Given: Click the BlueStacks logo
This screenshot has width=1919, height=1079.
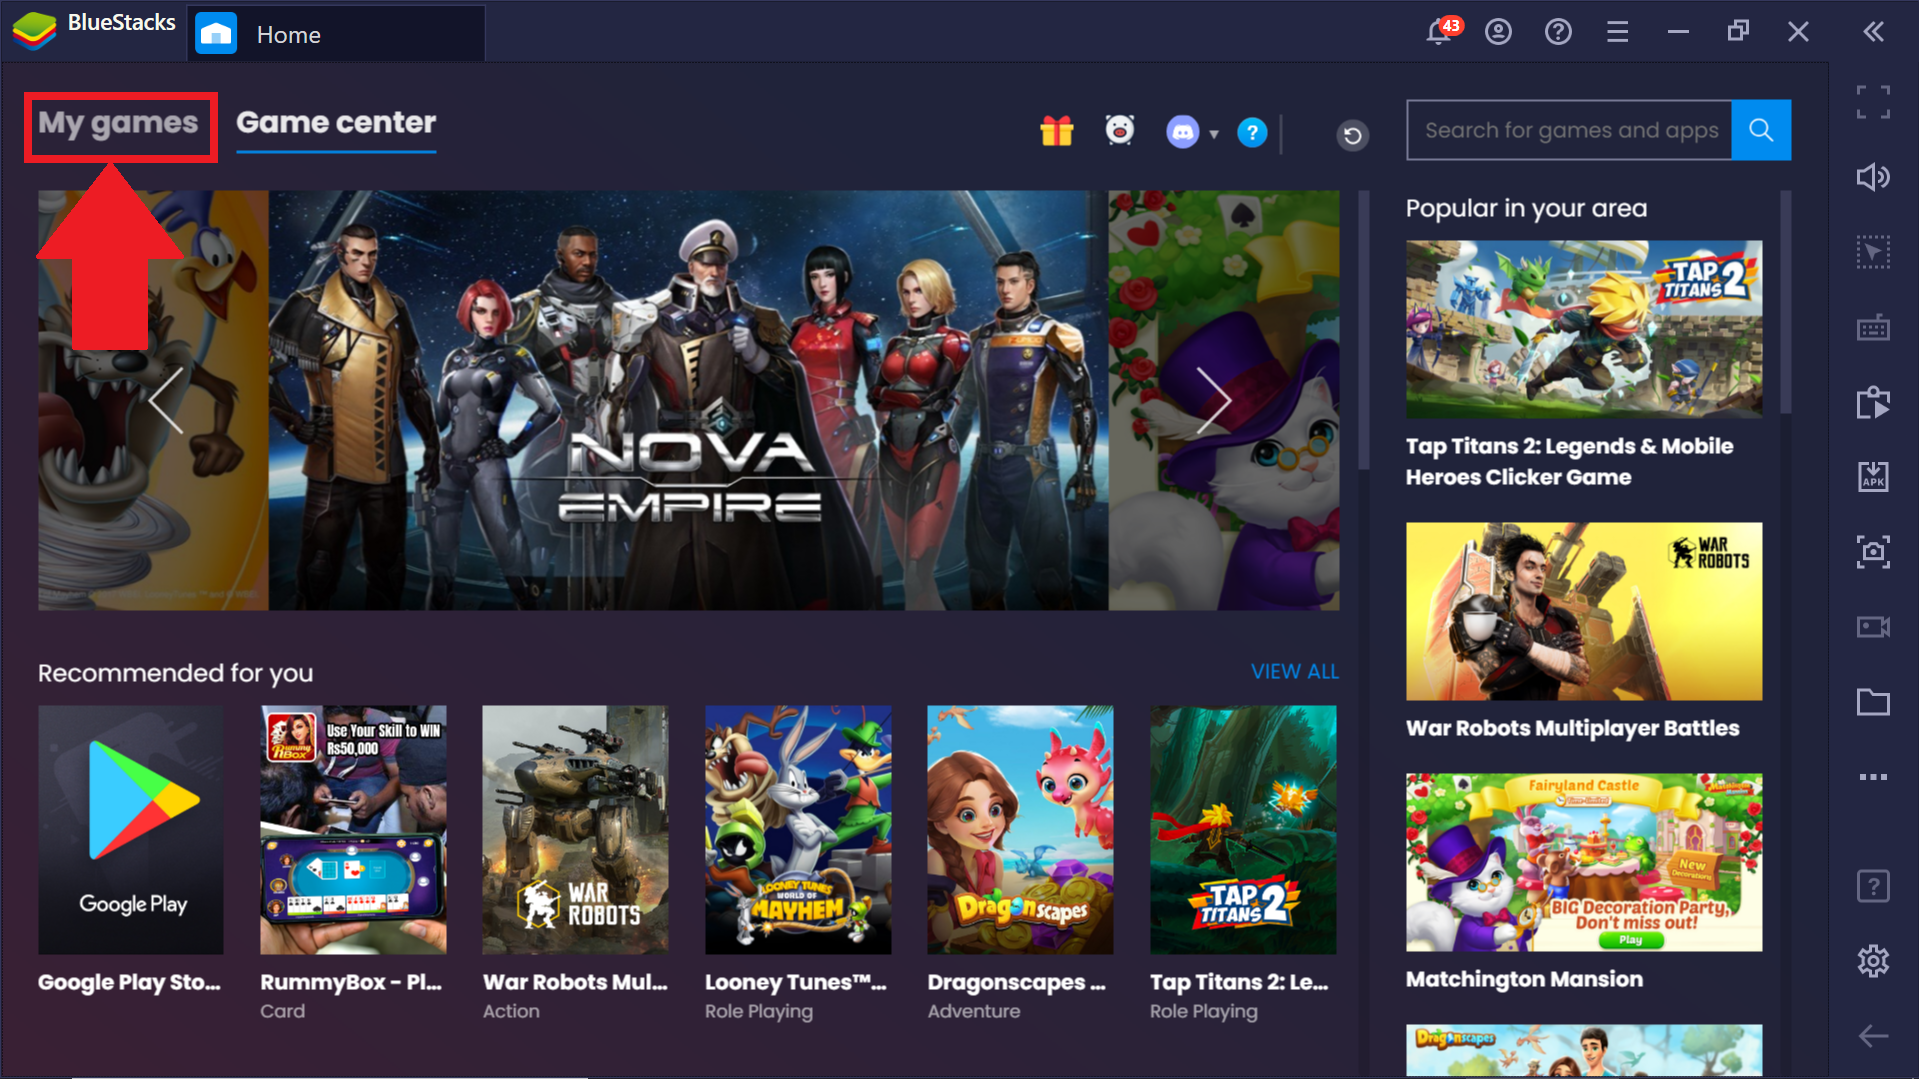Looking at the screenshot, I should click(34, 30).
